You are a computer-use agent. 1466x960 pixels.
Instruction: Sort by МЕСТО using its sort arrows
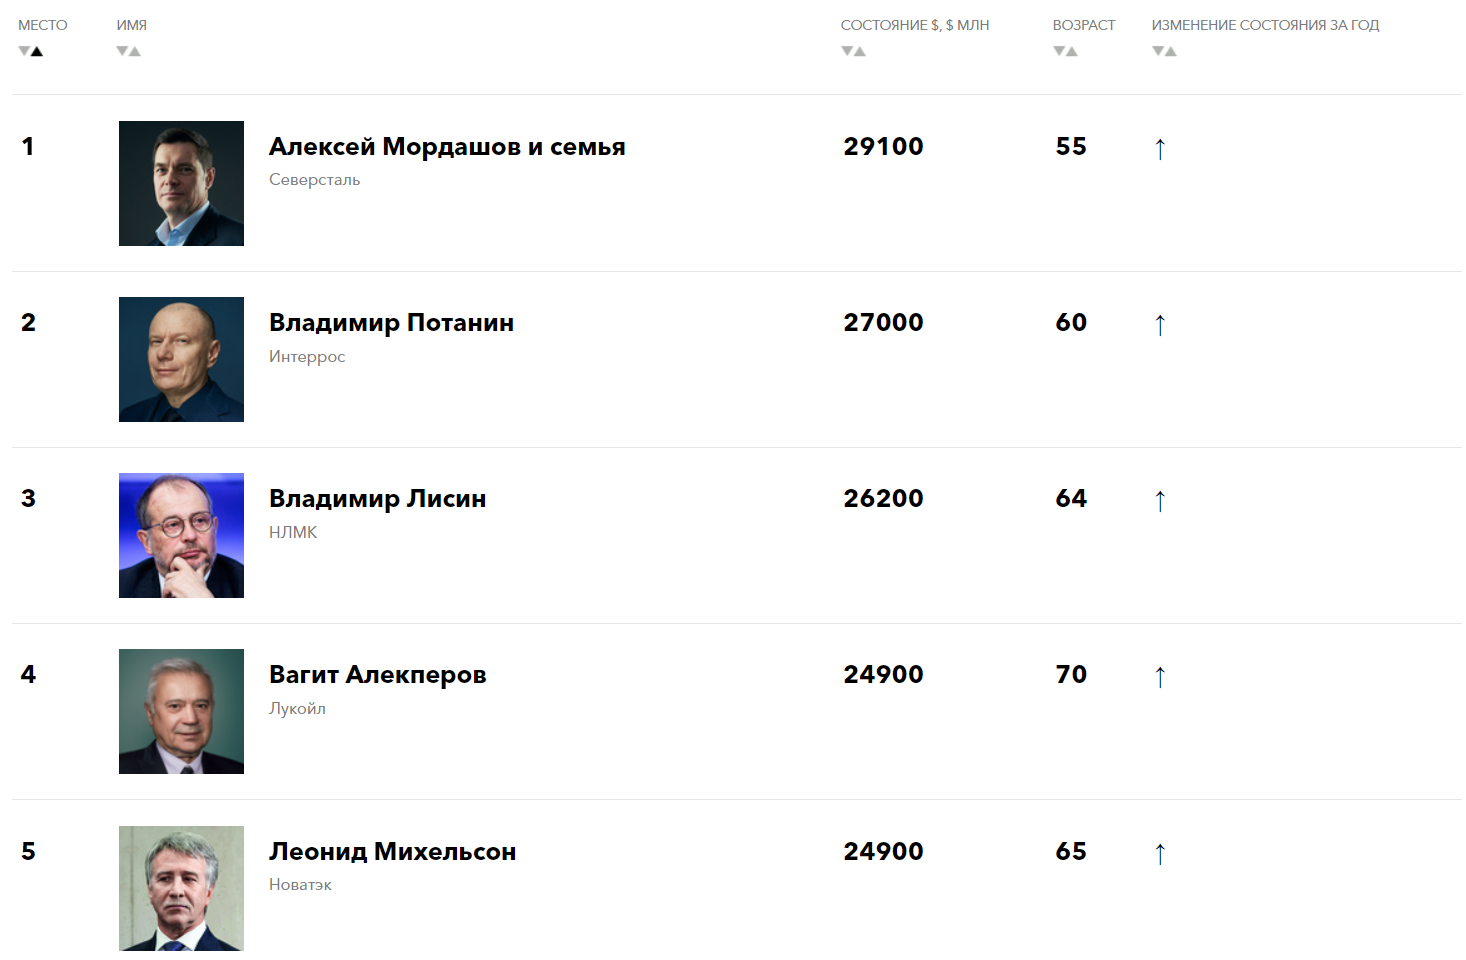click(30, 51)
